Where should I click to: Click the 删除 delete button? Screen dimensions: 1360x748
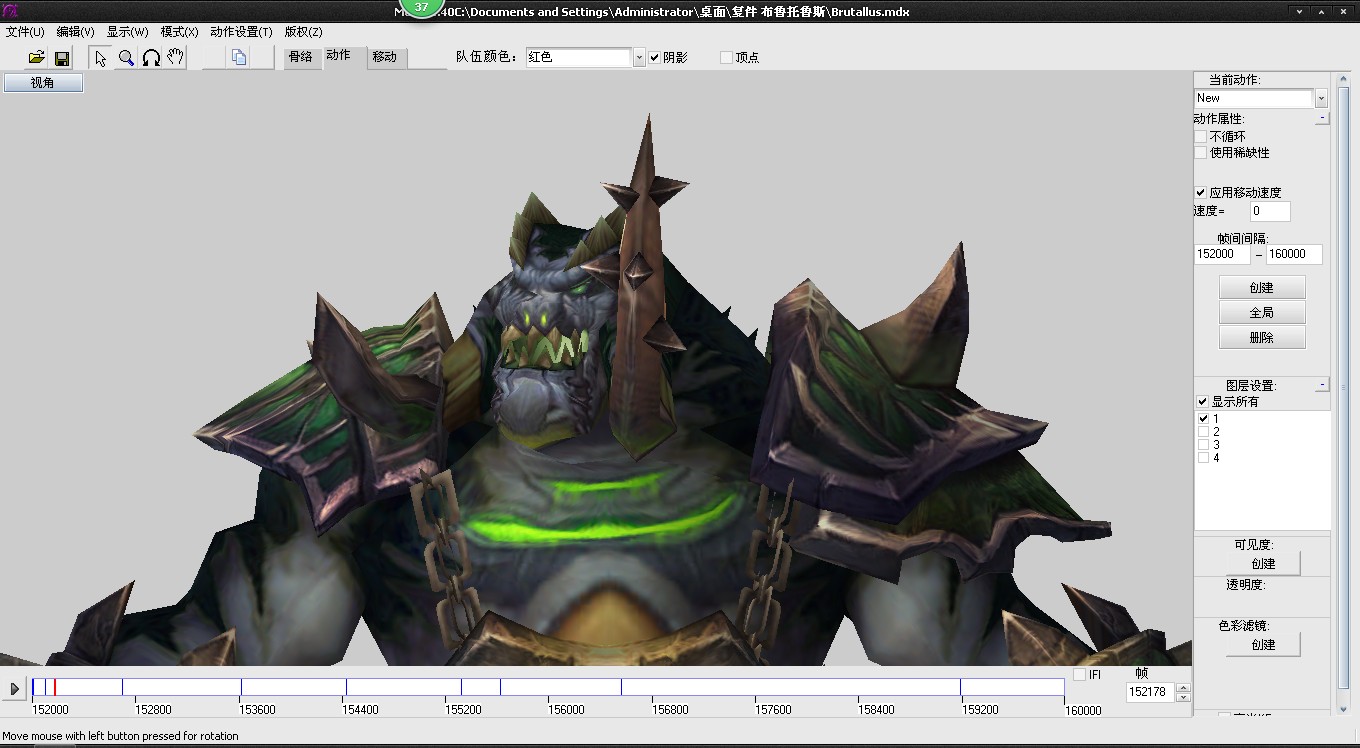tap(1262, 338)
